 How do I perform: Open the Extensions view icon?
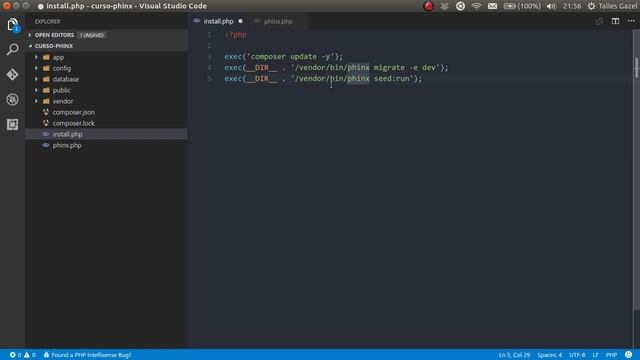12,124
